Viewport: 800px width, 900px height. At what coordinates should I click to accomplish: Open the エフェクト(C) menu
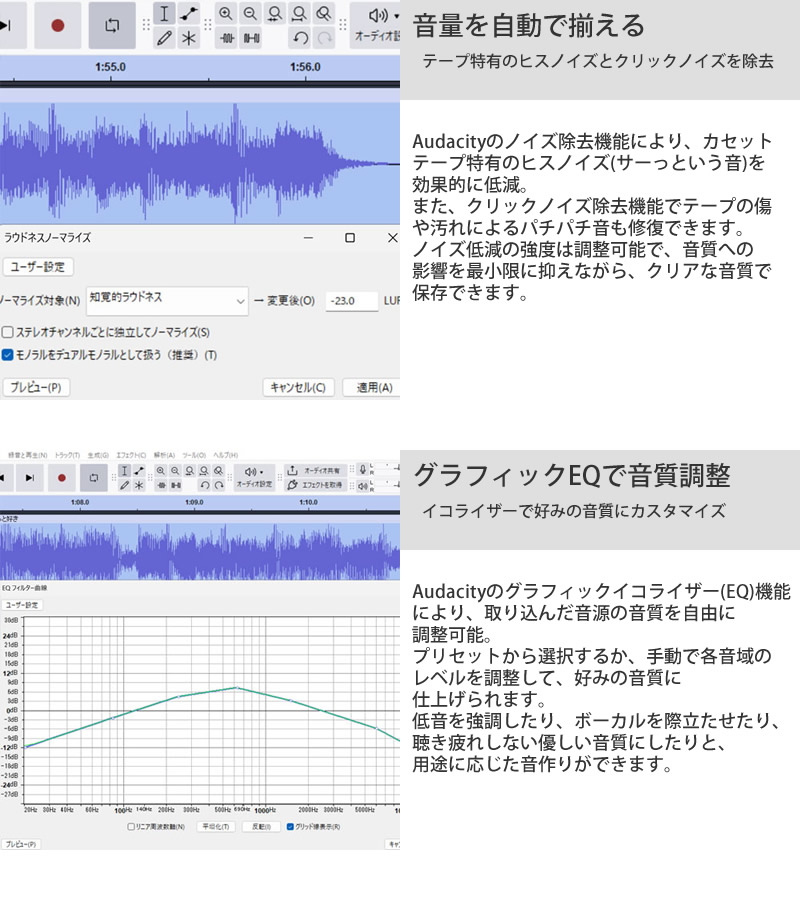130,456
